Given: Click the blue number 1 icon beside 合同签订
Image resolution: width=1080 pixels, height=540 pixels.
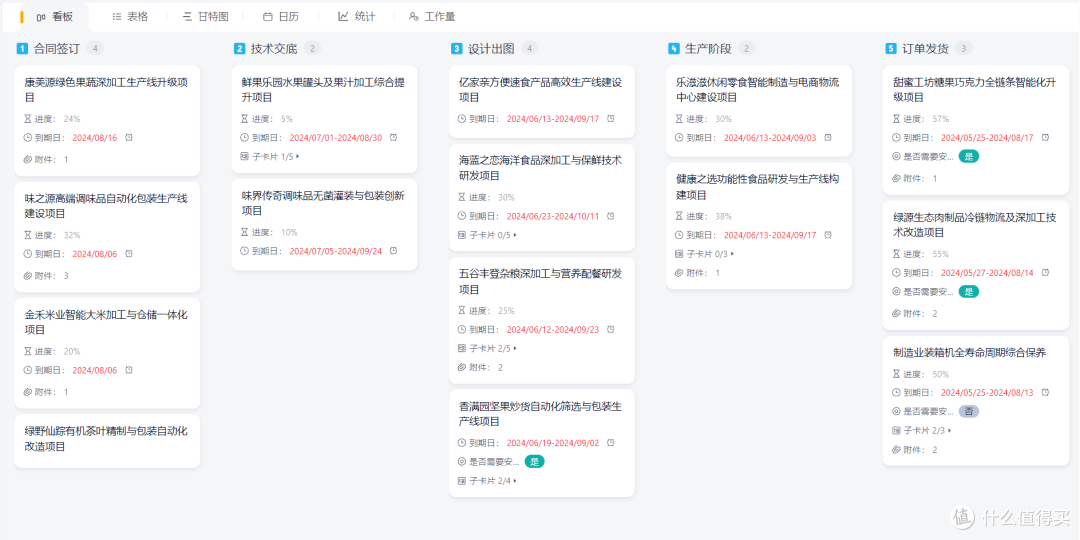Looking at the screenshot, I should [x=22, y=49].
